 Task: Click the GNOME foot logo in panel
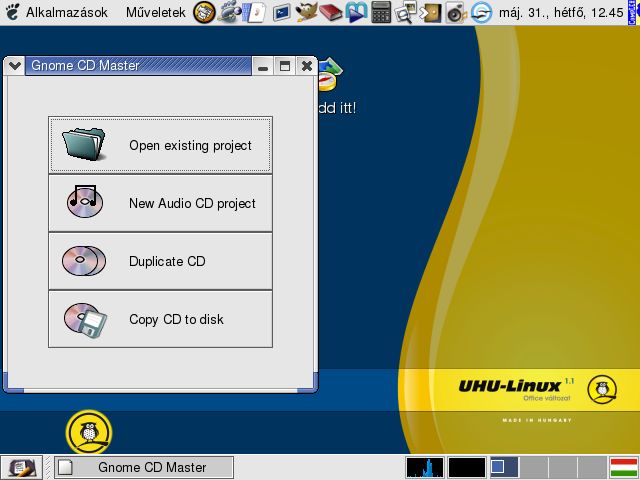(x=12, y=12)
